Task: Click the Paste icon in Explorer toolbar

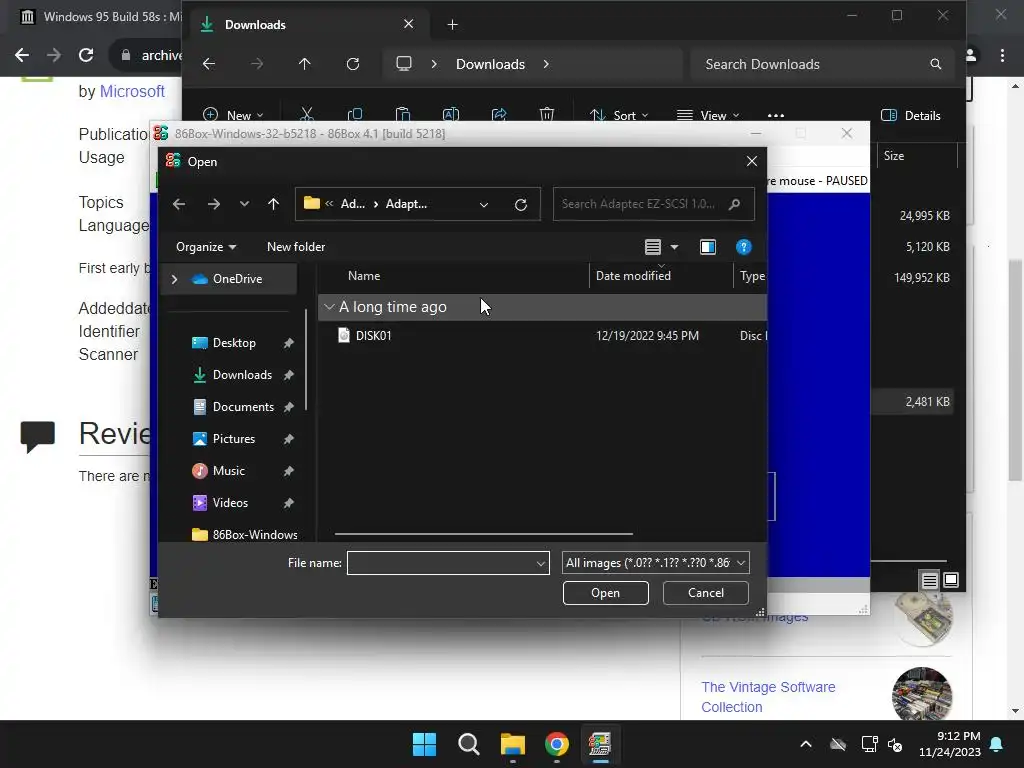Action: [x=403, y=115]
